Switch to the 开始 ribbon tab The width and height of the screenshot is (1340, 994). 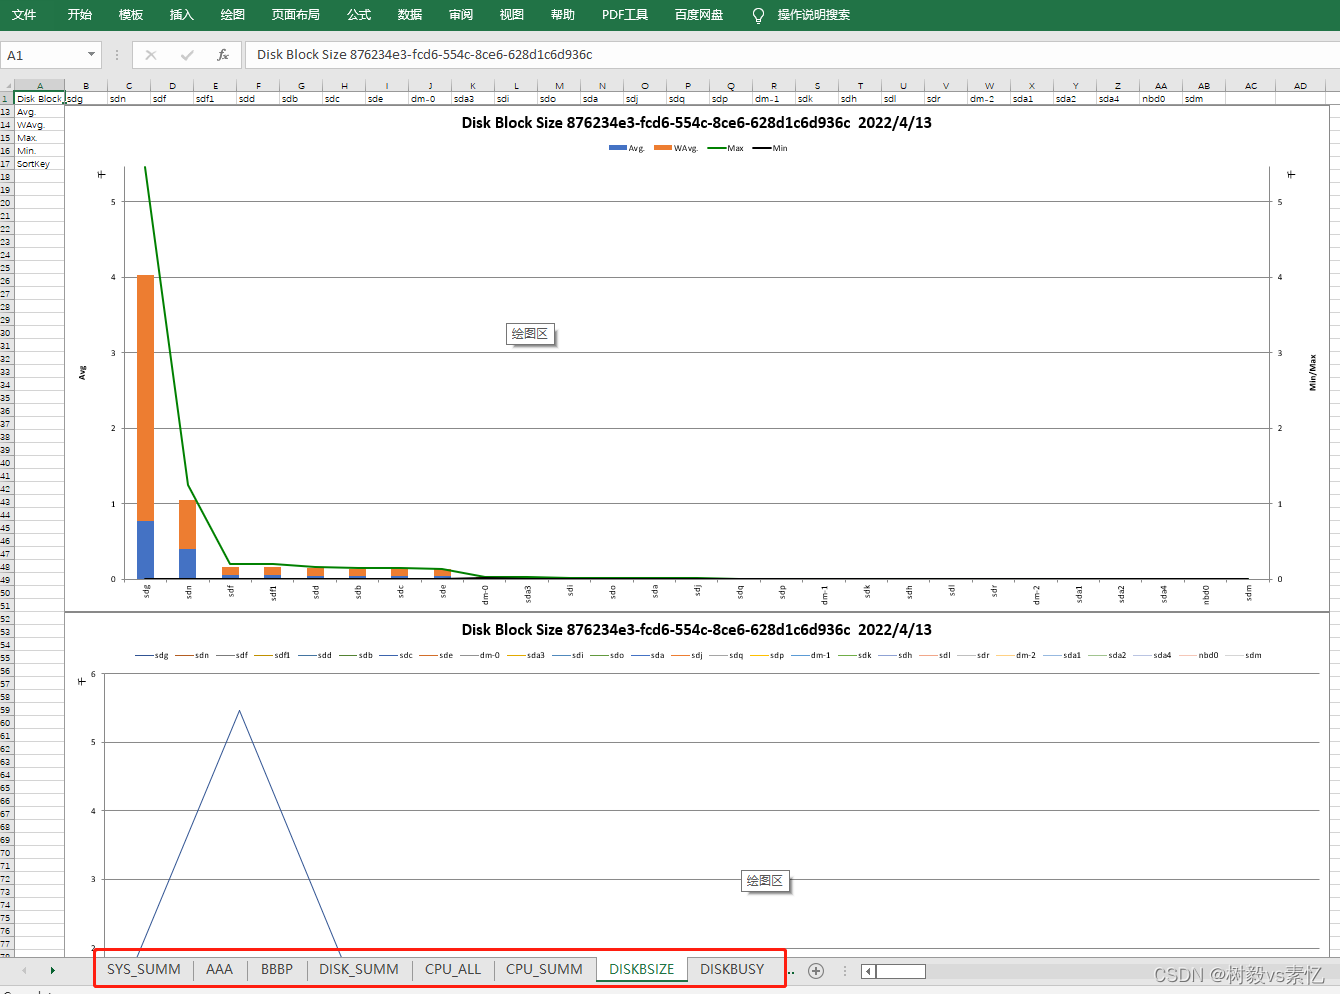pyautogui.click(x=80, y=15)
